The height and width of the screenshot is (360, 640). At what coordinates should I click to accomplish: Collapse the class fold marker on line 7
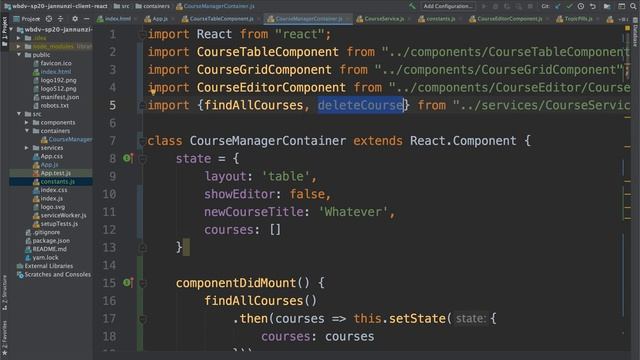point(142,141)
